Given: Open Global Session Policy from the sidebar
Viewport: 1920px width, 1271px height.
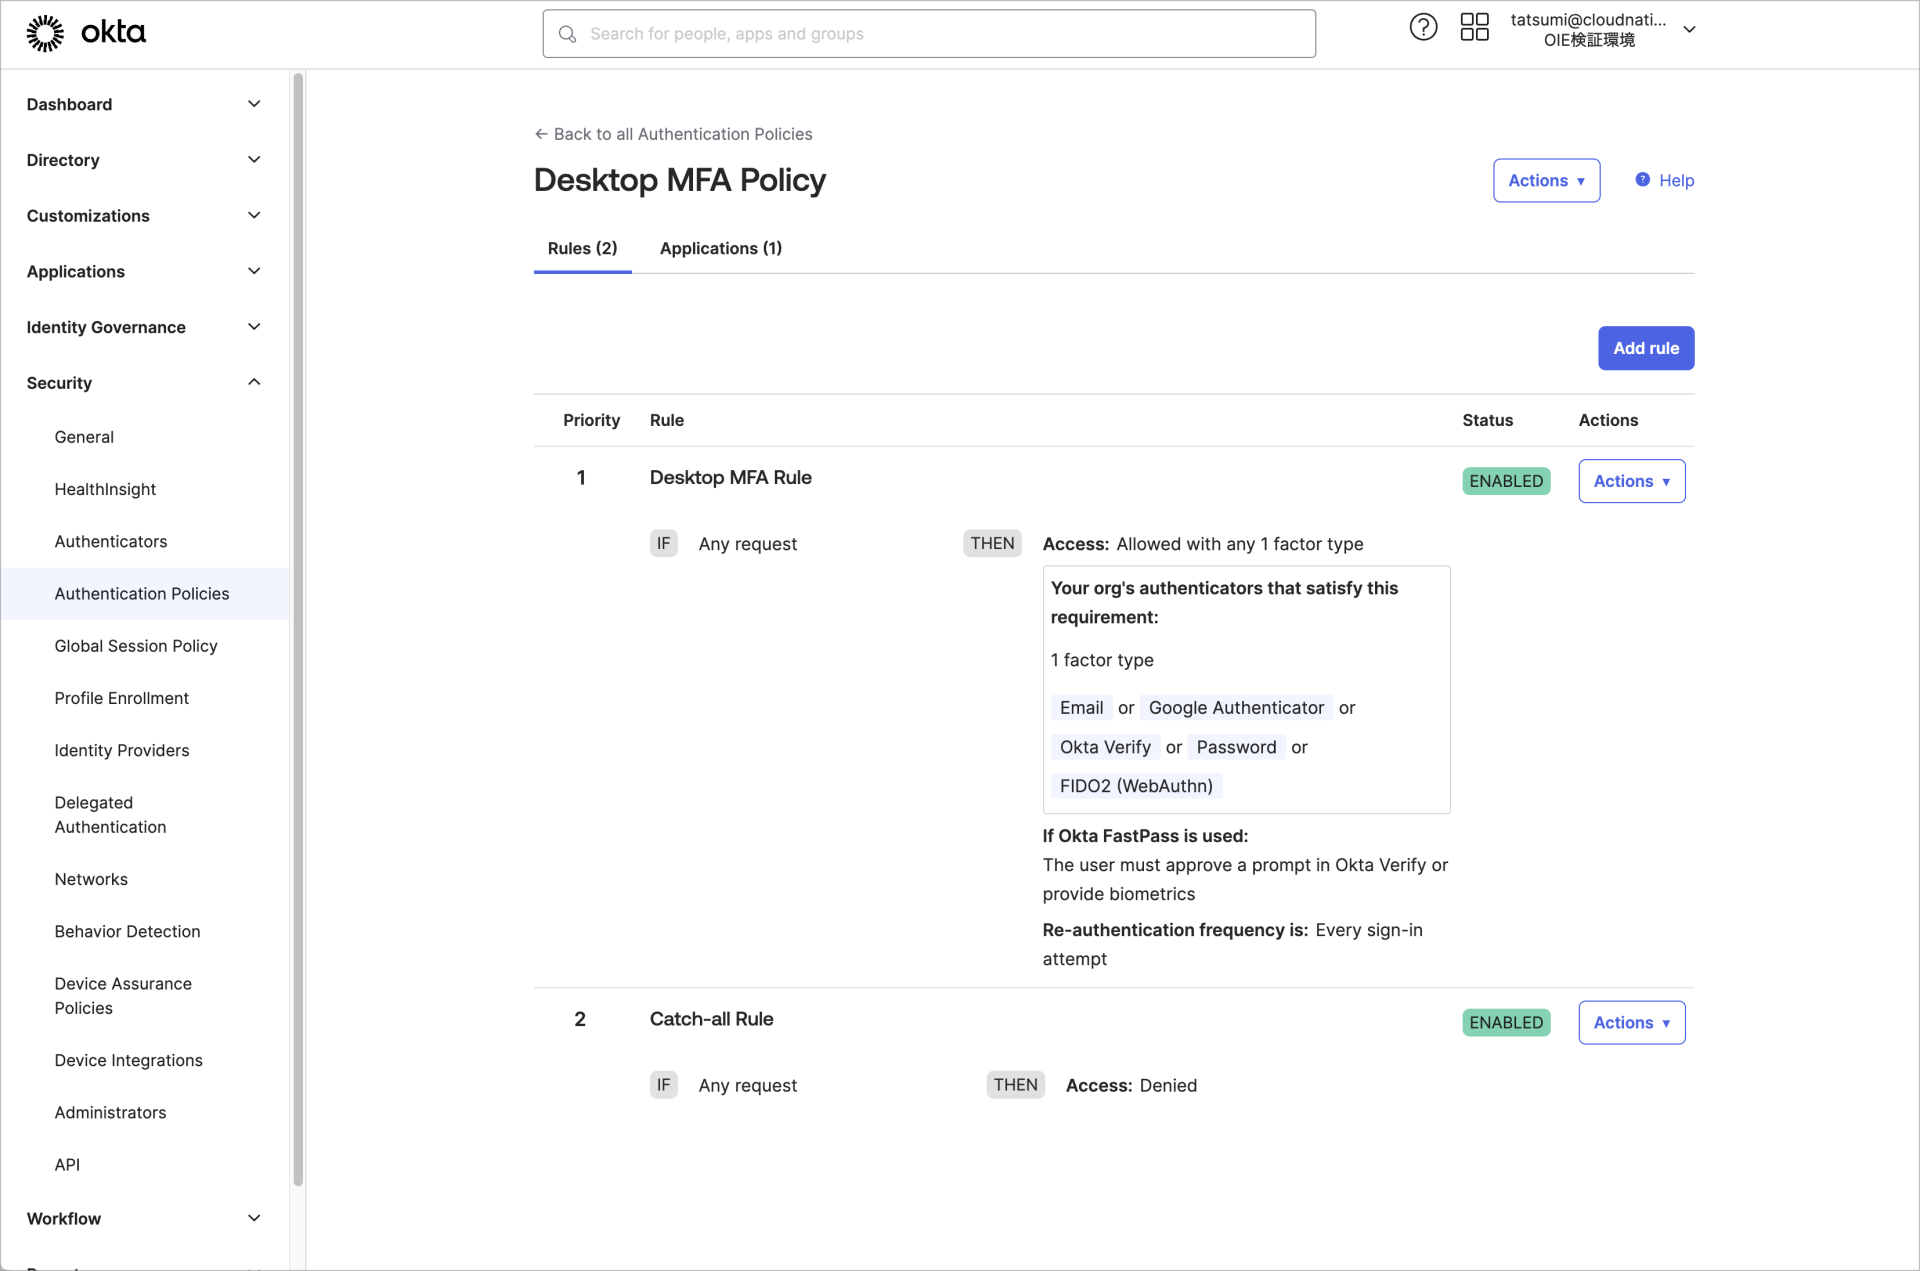Looking at the screenshot, I should pos(136,645).
